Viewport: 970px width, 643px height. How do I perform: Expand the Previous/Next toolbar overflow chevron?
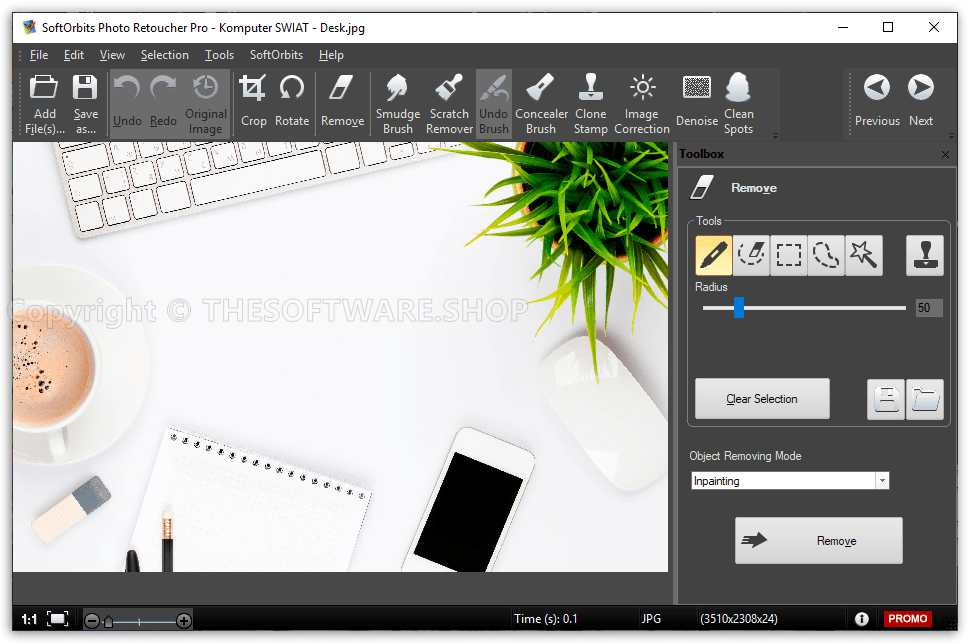tap(951, 135)
